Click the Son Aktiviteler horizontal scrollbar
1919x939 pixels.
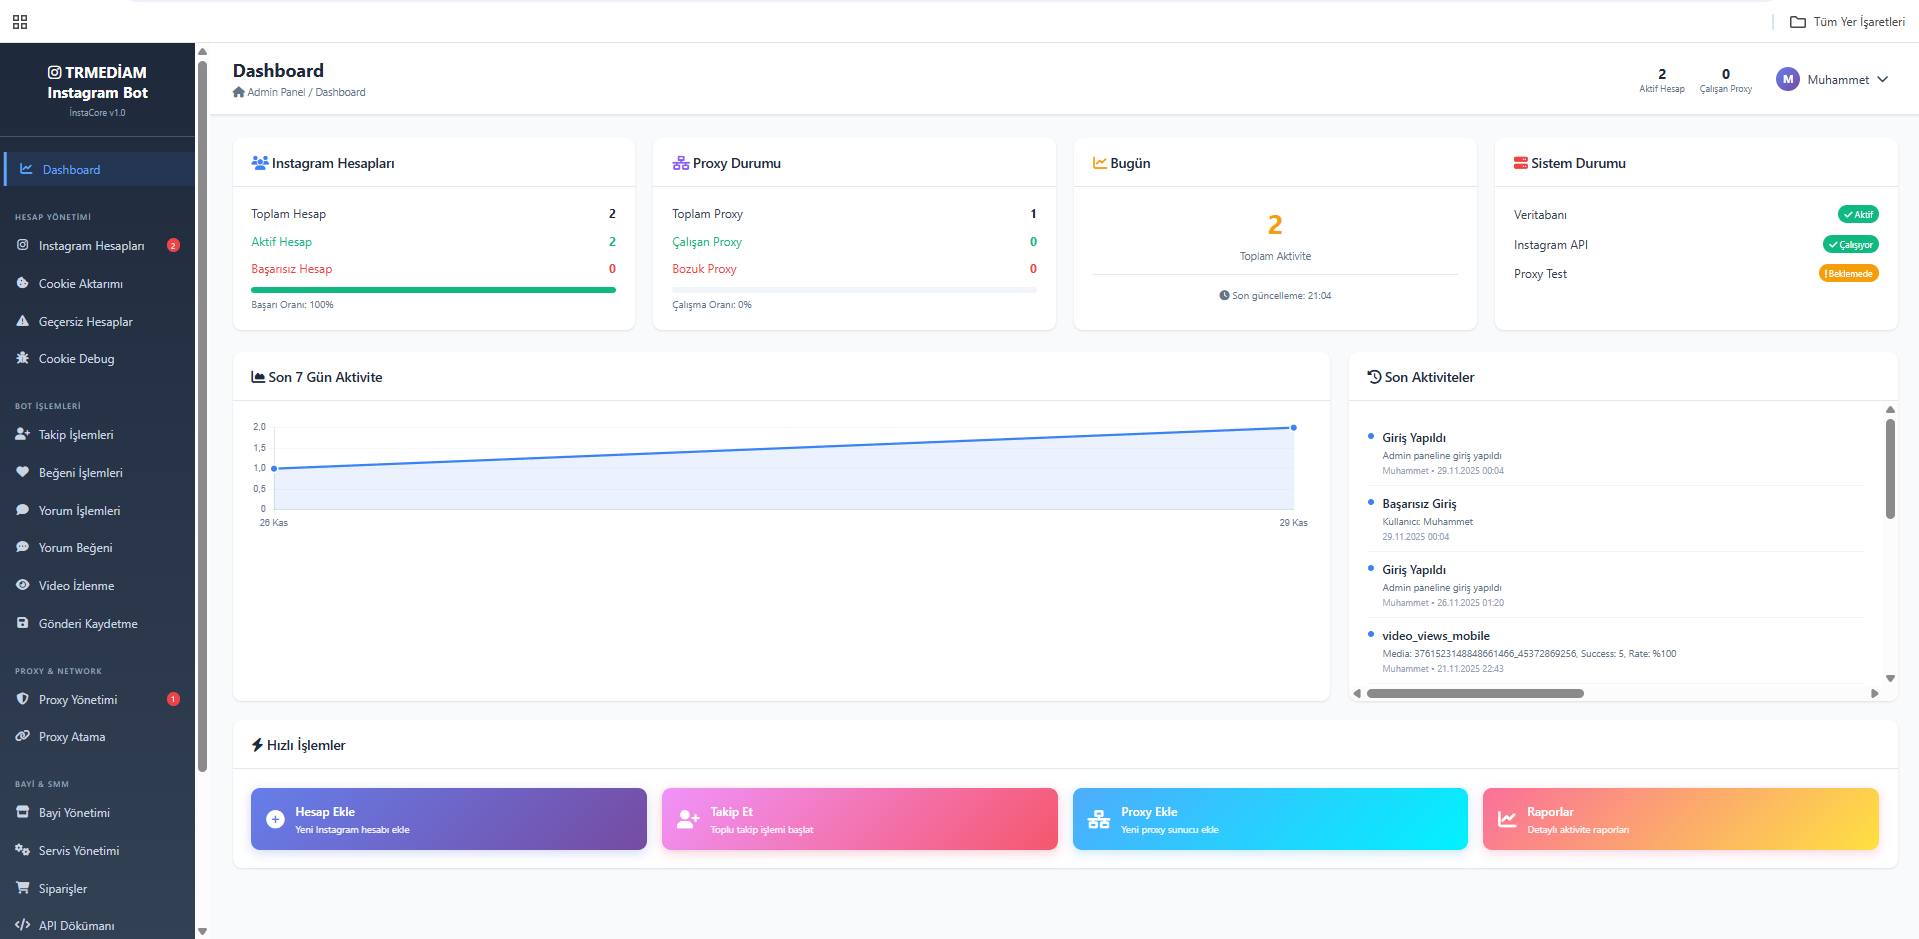click(x=1475, y=693)
